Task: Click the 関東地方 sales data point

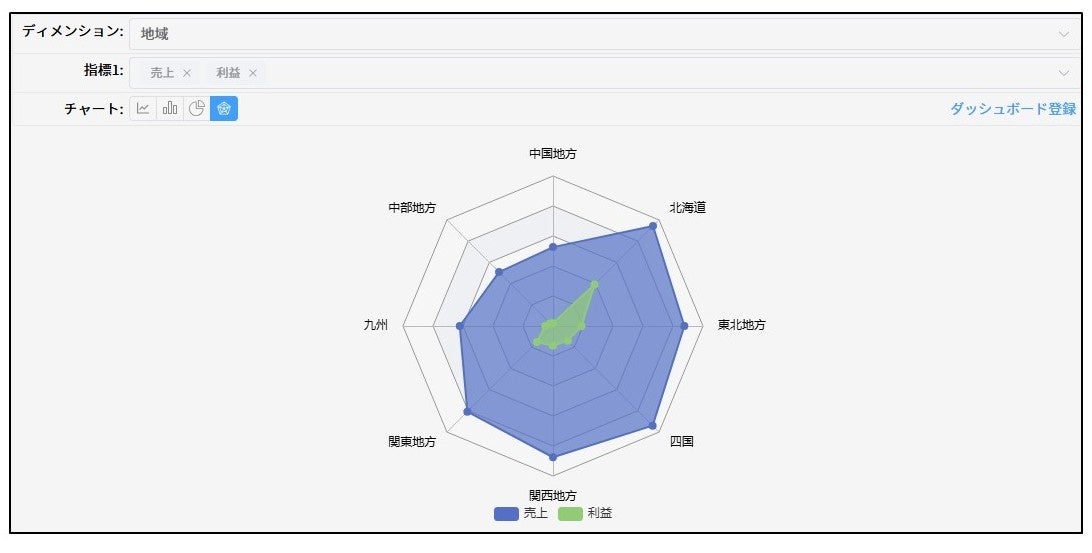Action: (x=467, y=412)
